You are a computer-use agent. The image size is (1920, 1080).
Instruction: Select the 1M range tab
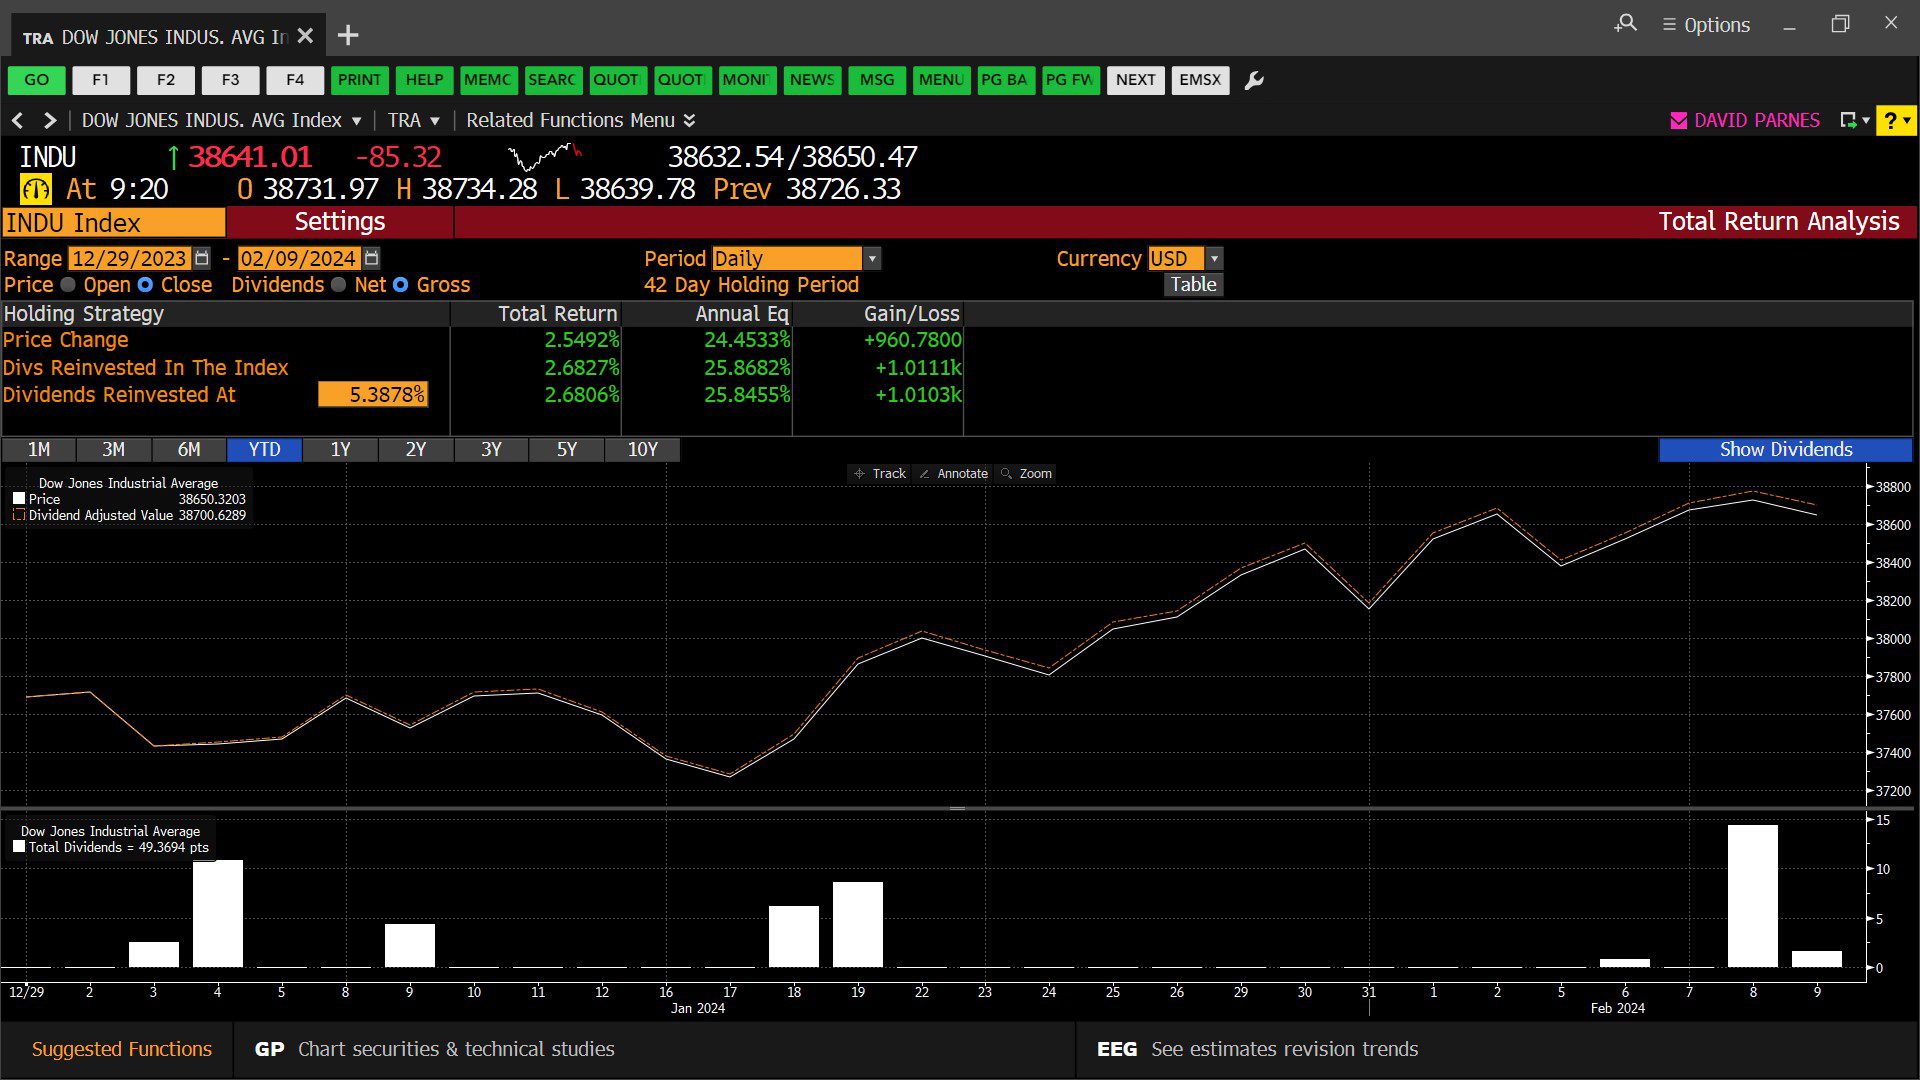click(38, 450)
